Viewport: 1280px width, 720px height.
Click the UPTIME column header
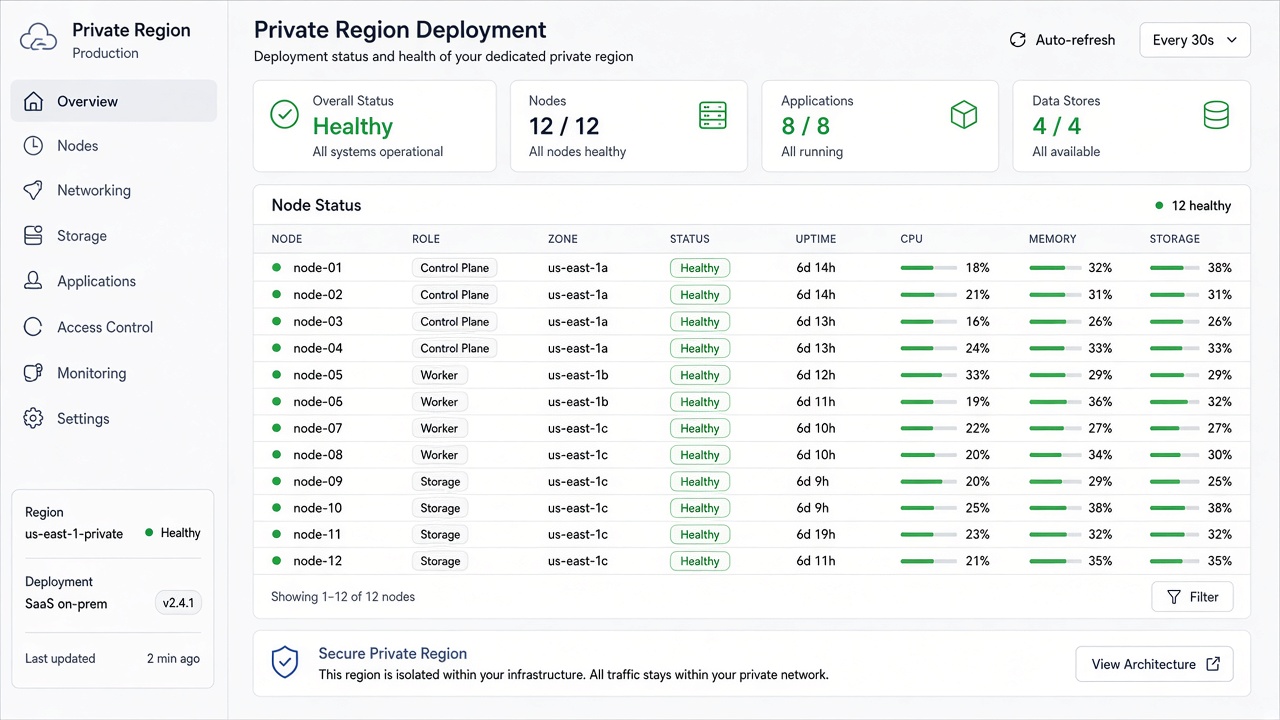(x=816, y=239)
